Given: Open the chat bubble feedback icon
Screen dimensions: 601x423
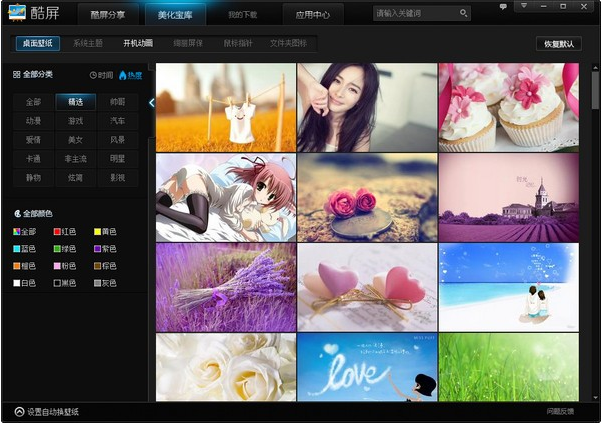Looking at the screenshot, I should tap(503, 7).
